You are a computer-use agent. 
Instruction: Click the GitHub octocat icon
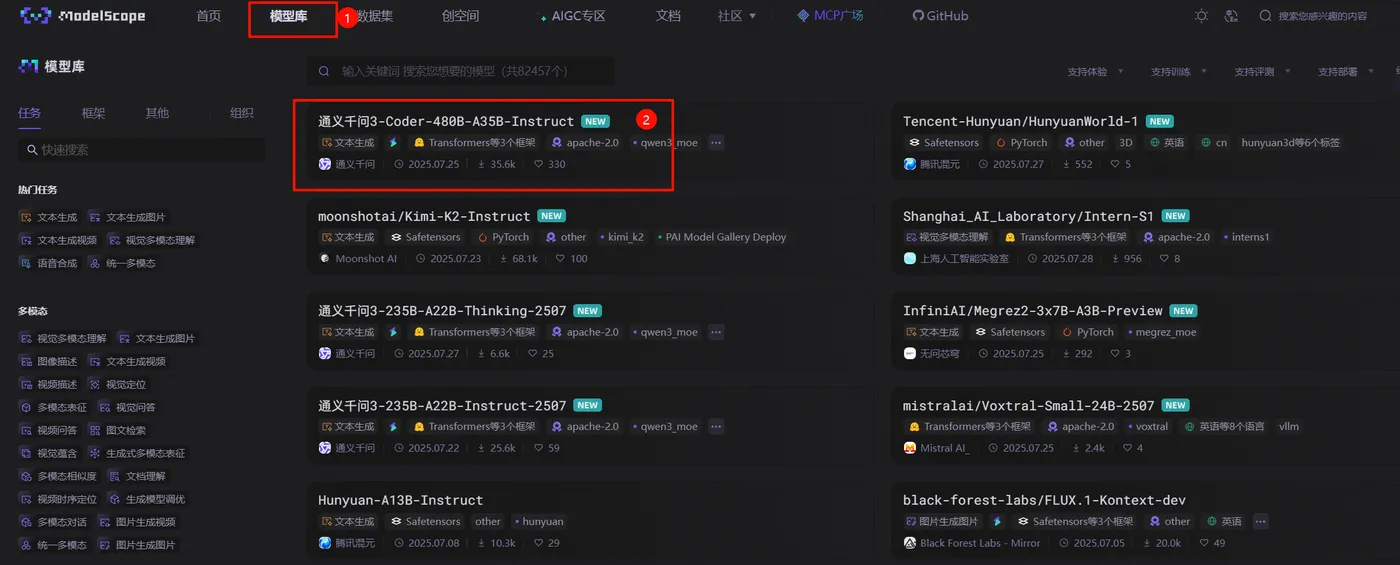pyautogui.click(x=918, y=16)
